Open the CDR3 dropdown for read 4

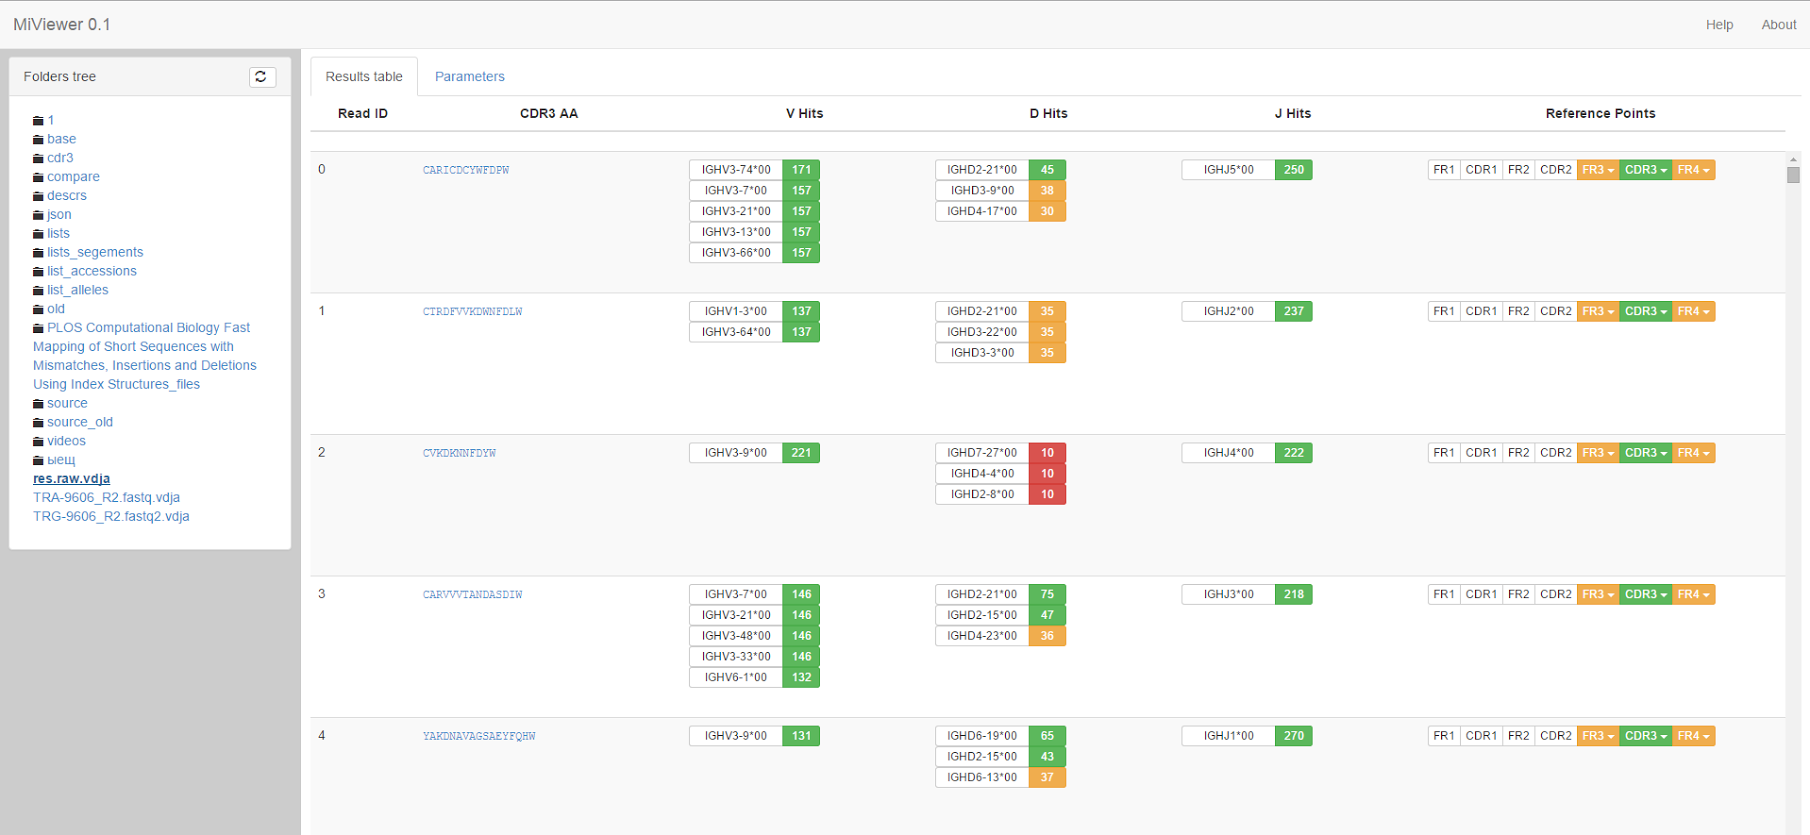click(x=1645, y=736)
